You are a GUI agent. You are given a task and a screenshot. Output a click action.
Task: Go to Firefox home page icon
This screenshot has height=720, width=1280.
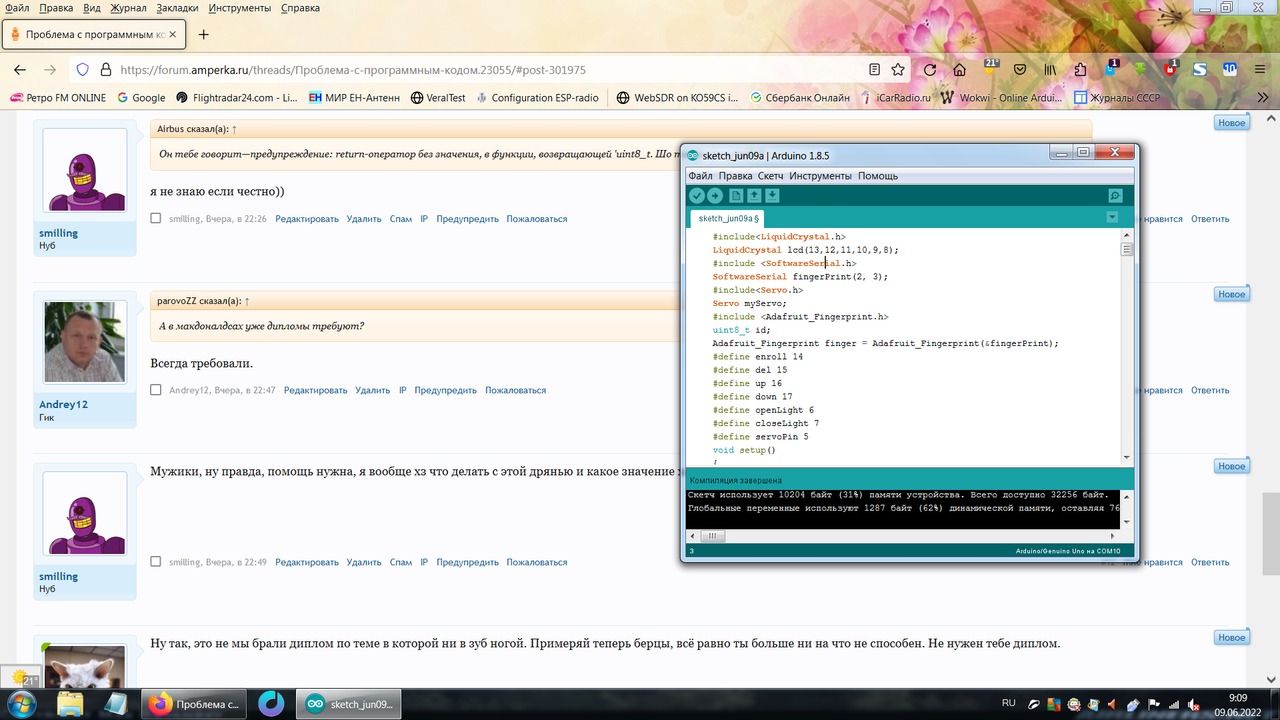pyautogui.click(x=960, y=70)
